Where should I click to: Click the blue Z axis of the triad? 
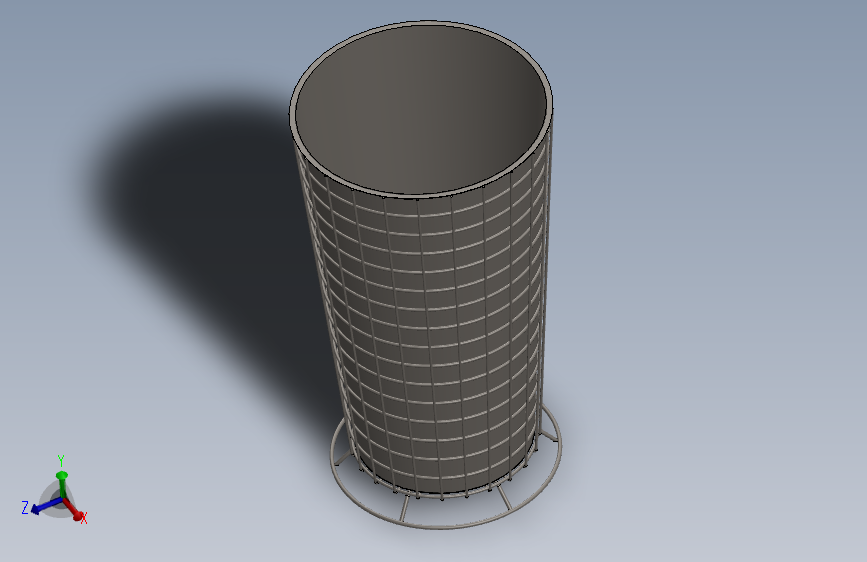point(46,506)
